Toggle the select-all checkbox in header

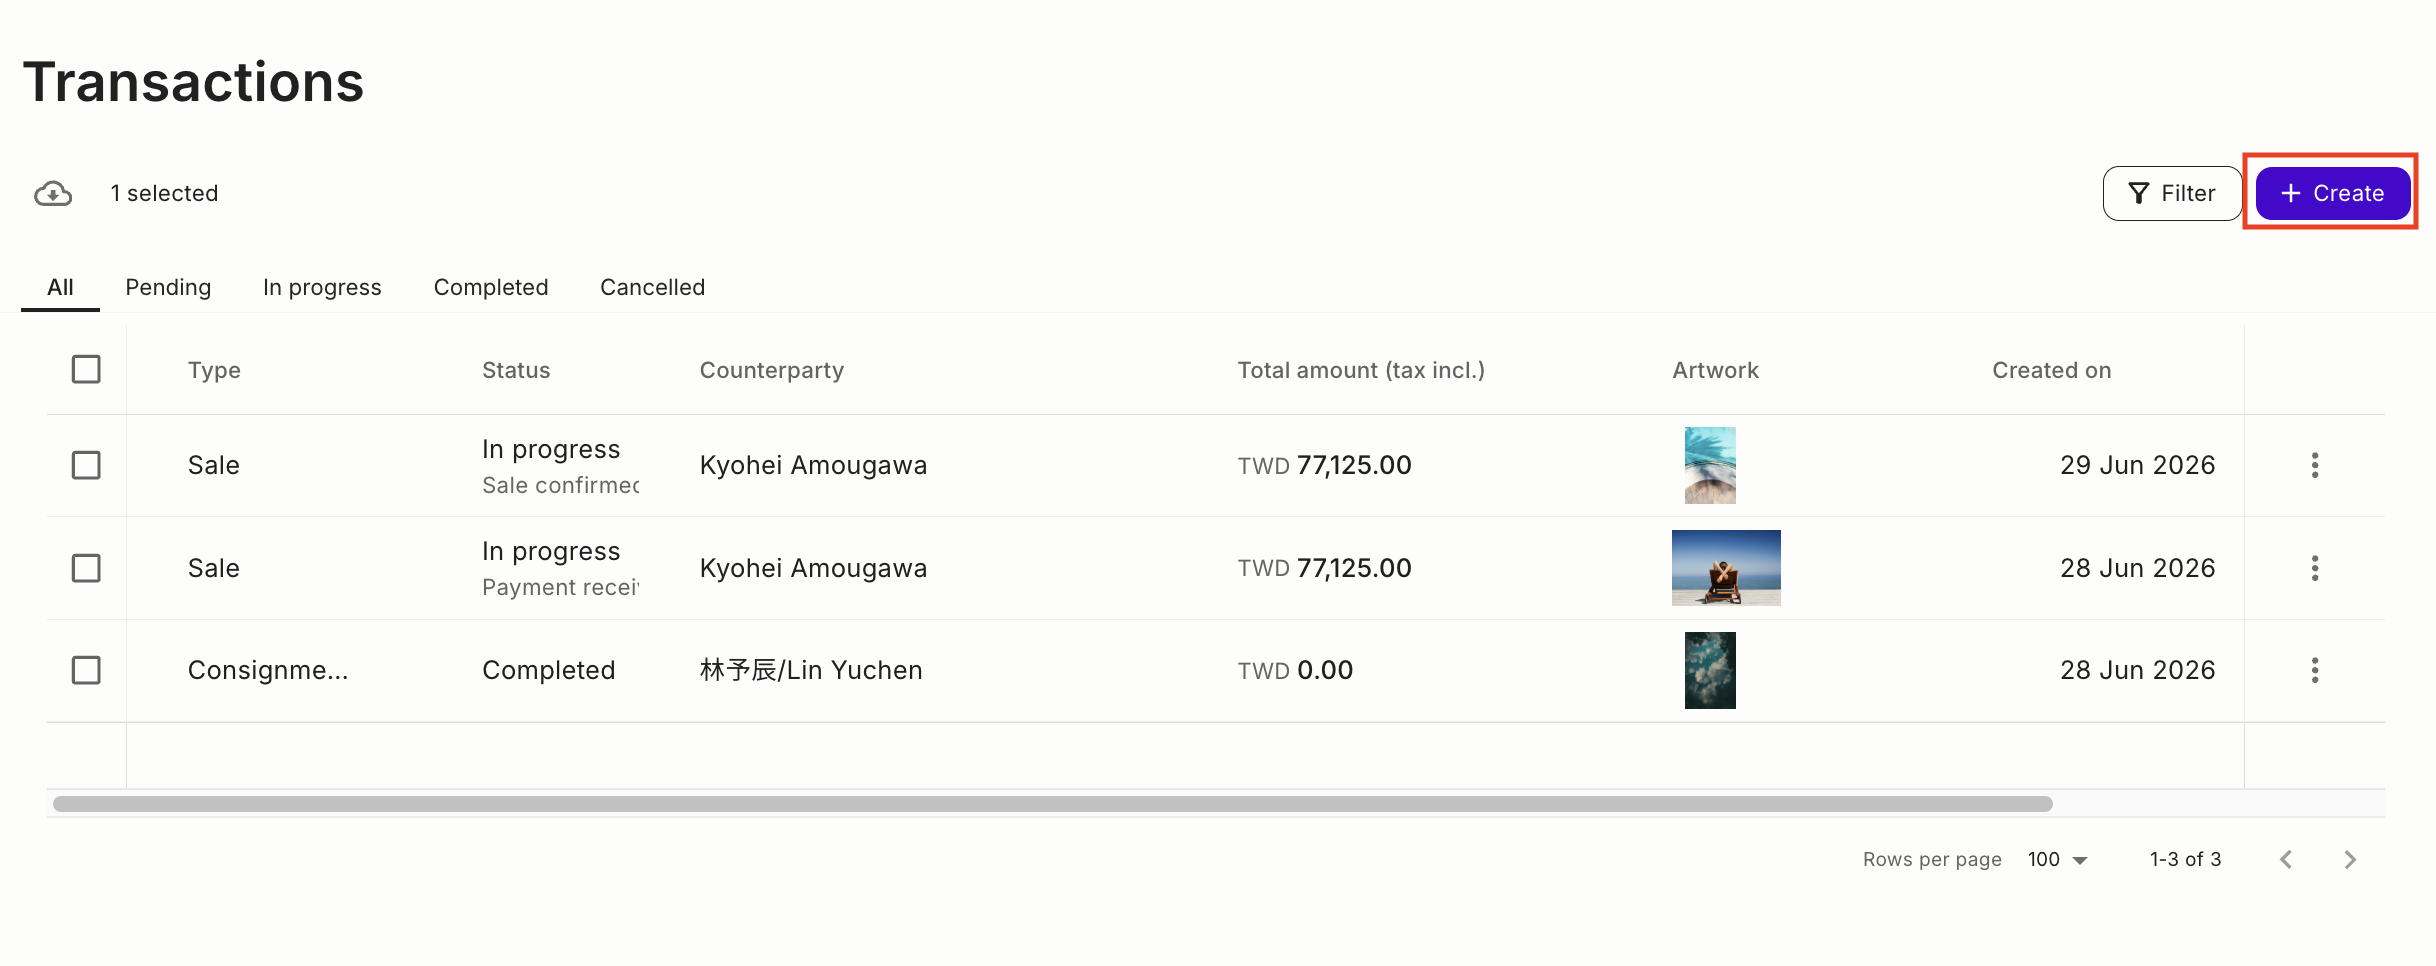(86, 369)
